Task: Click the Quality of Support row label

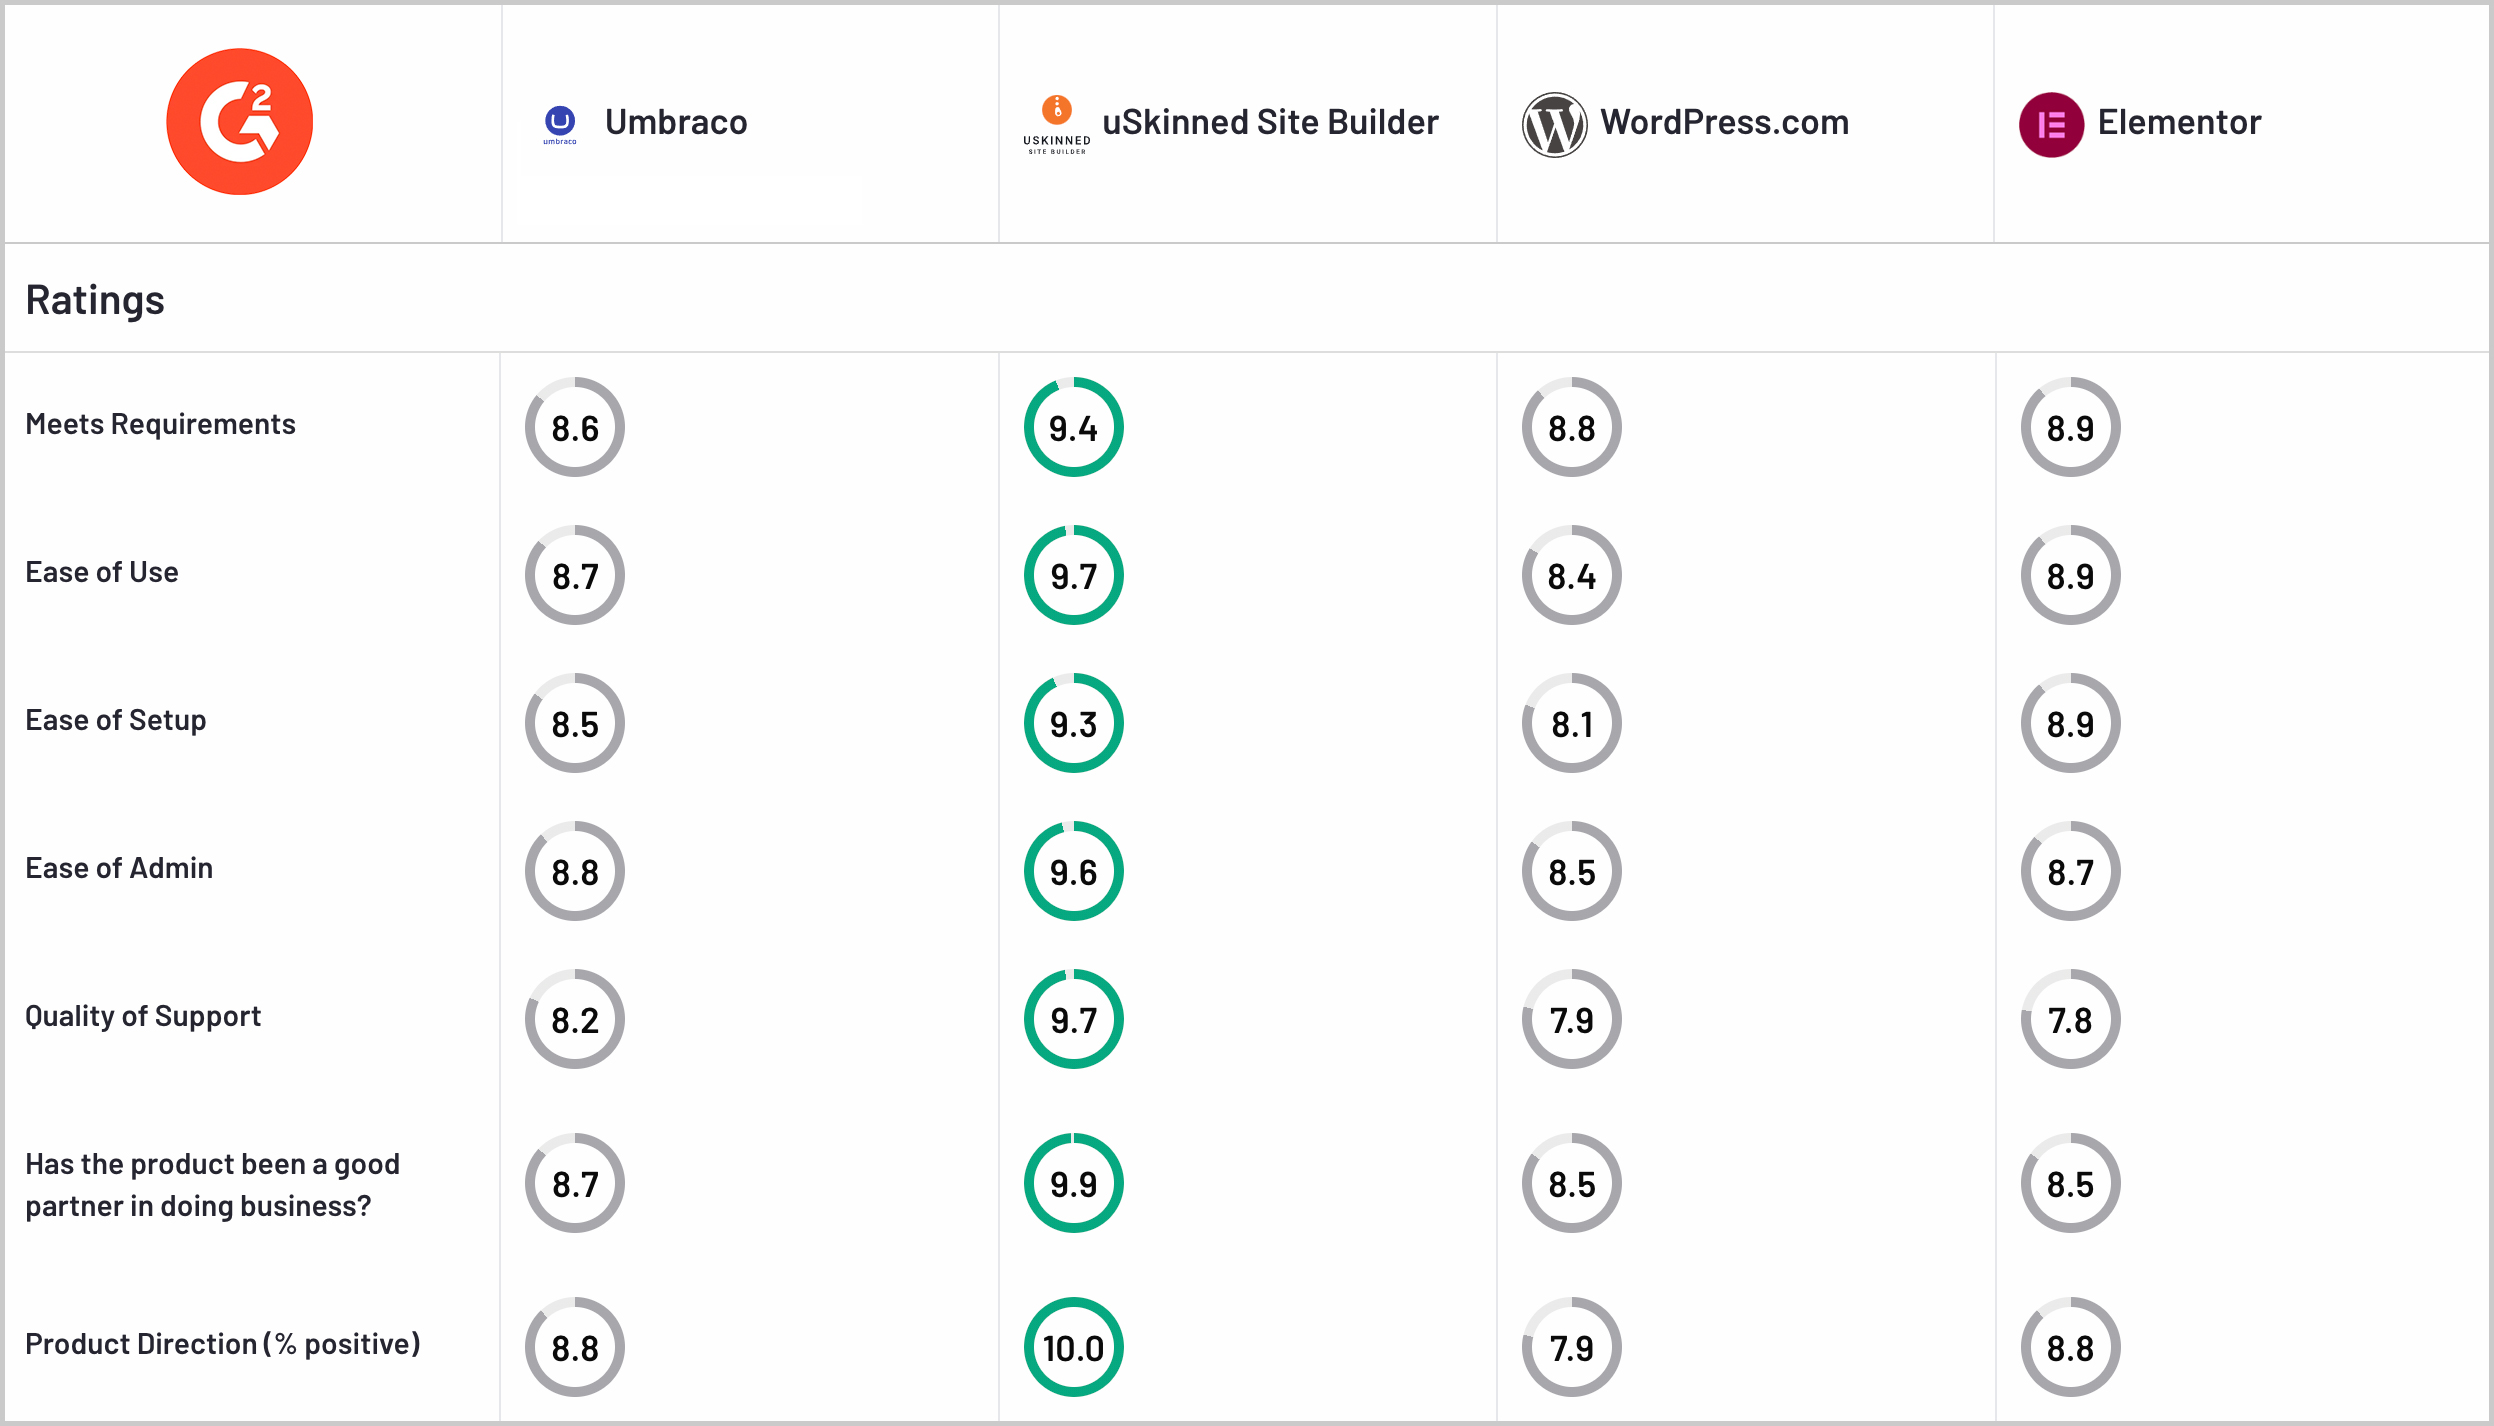Action: click(x=143, y=1016)
